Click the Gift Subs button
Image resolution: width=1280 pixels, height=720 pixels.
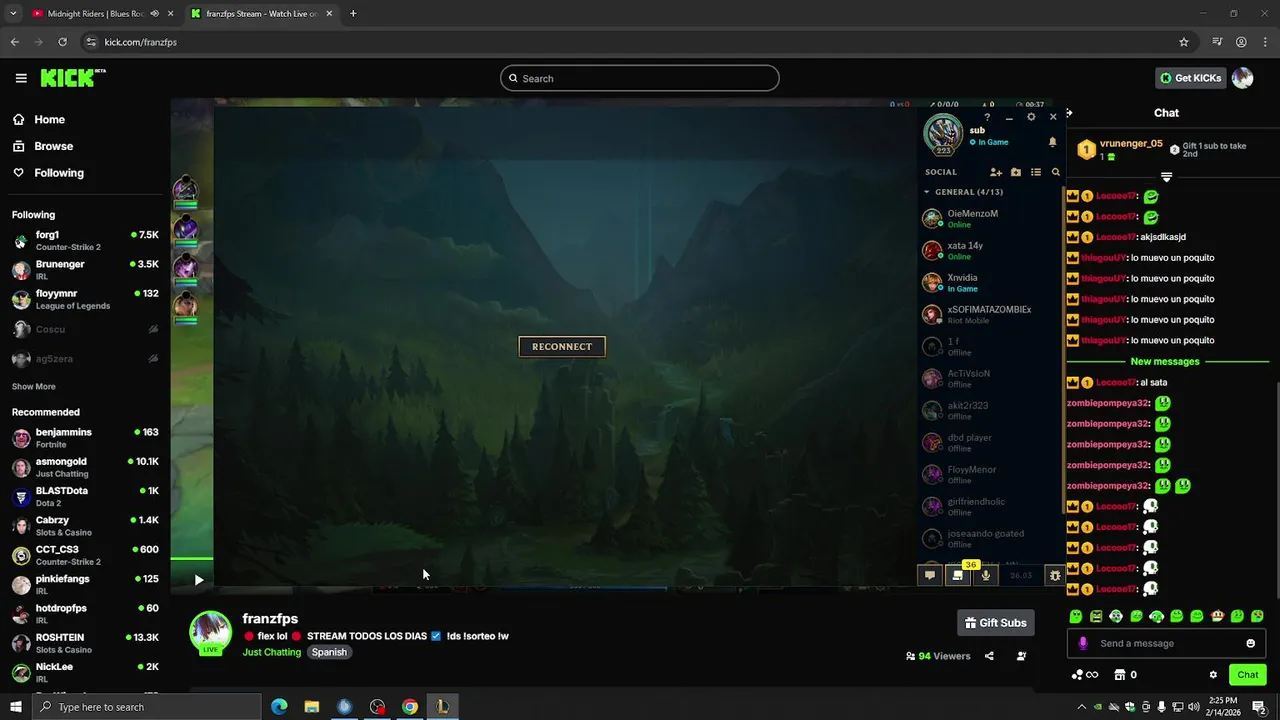995,623
